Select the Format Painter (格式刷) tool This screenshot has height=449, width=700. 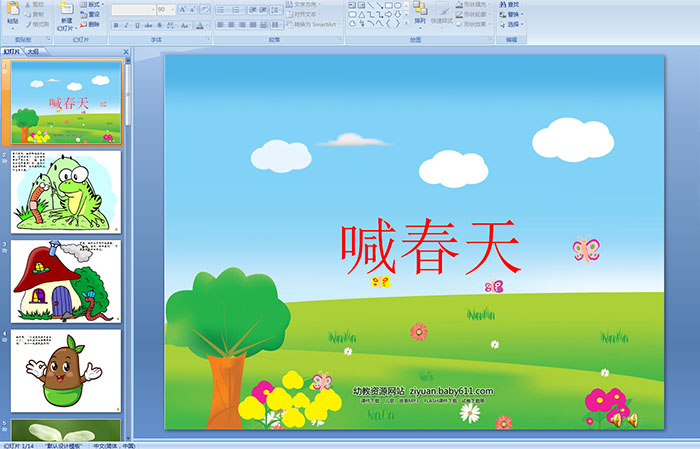coord(36,24)
